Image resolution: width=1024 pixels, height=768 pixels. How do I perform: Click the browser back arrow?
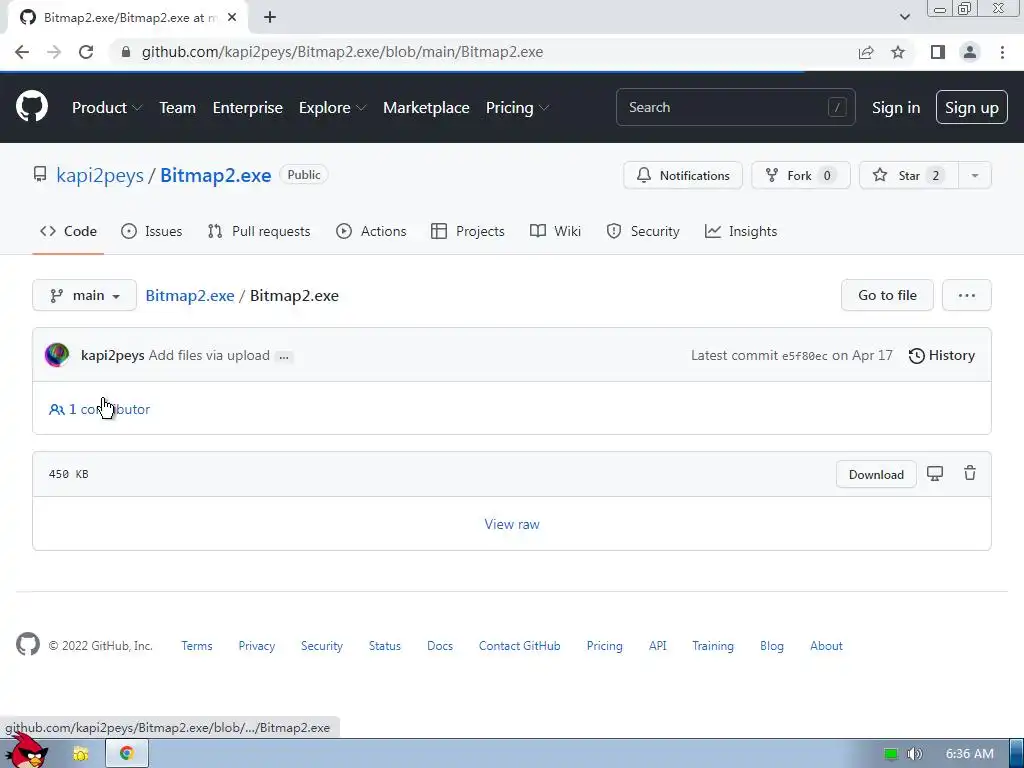[x=22, y=52]
